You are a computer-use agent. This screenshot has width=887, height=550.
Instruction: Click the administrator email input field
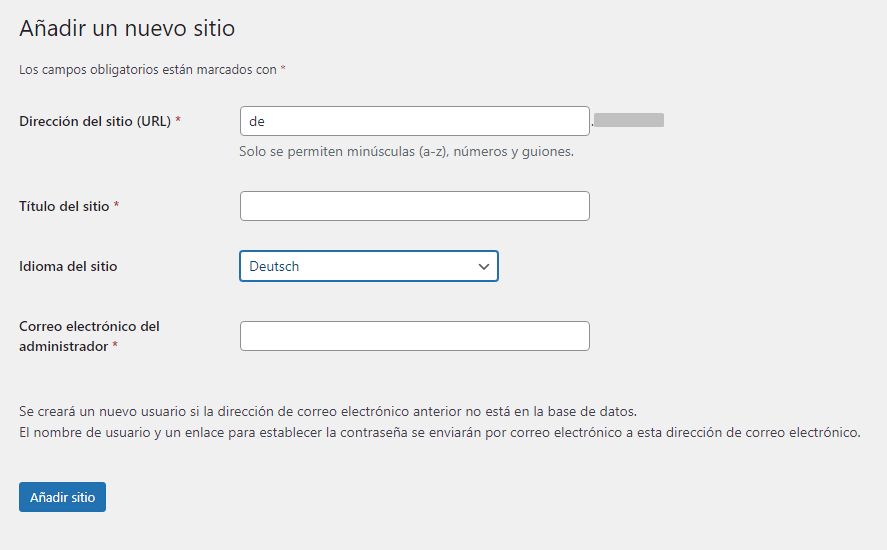414,336
